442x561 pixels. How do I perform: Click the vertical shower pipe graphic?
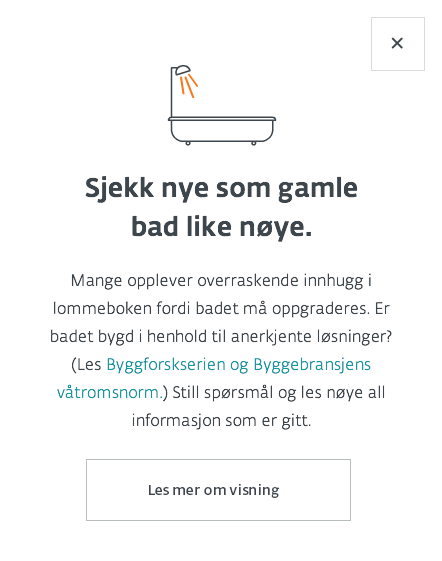[x=172, y=92]
